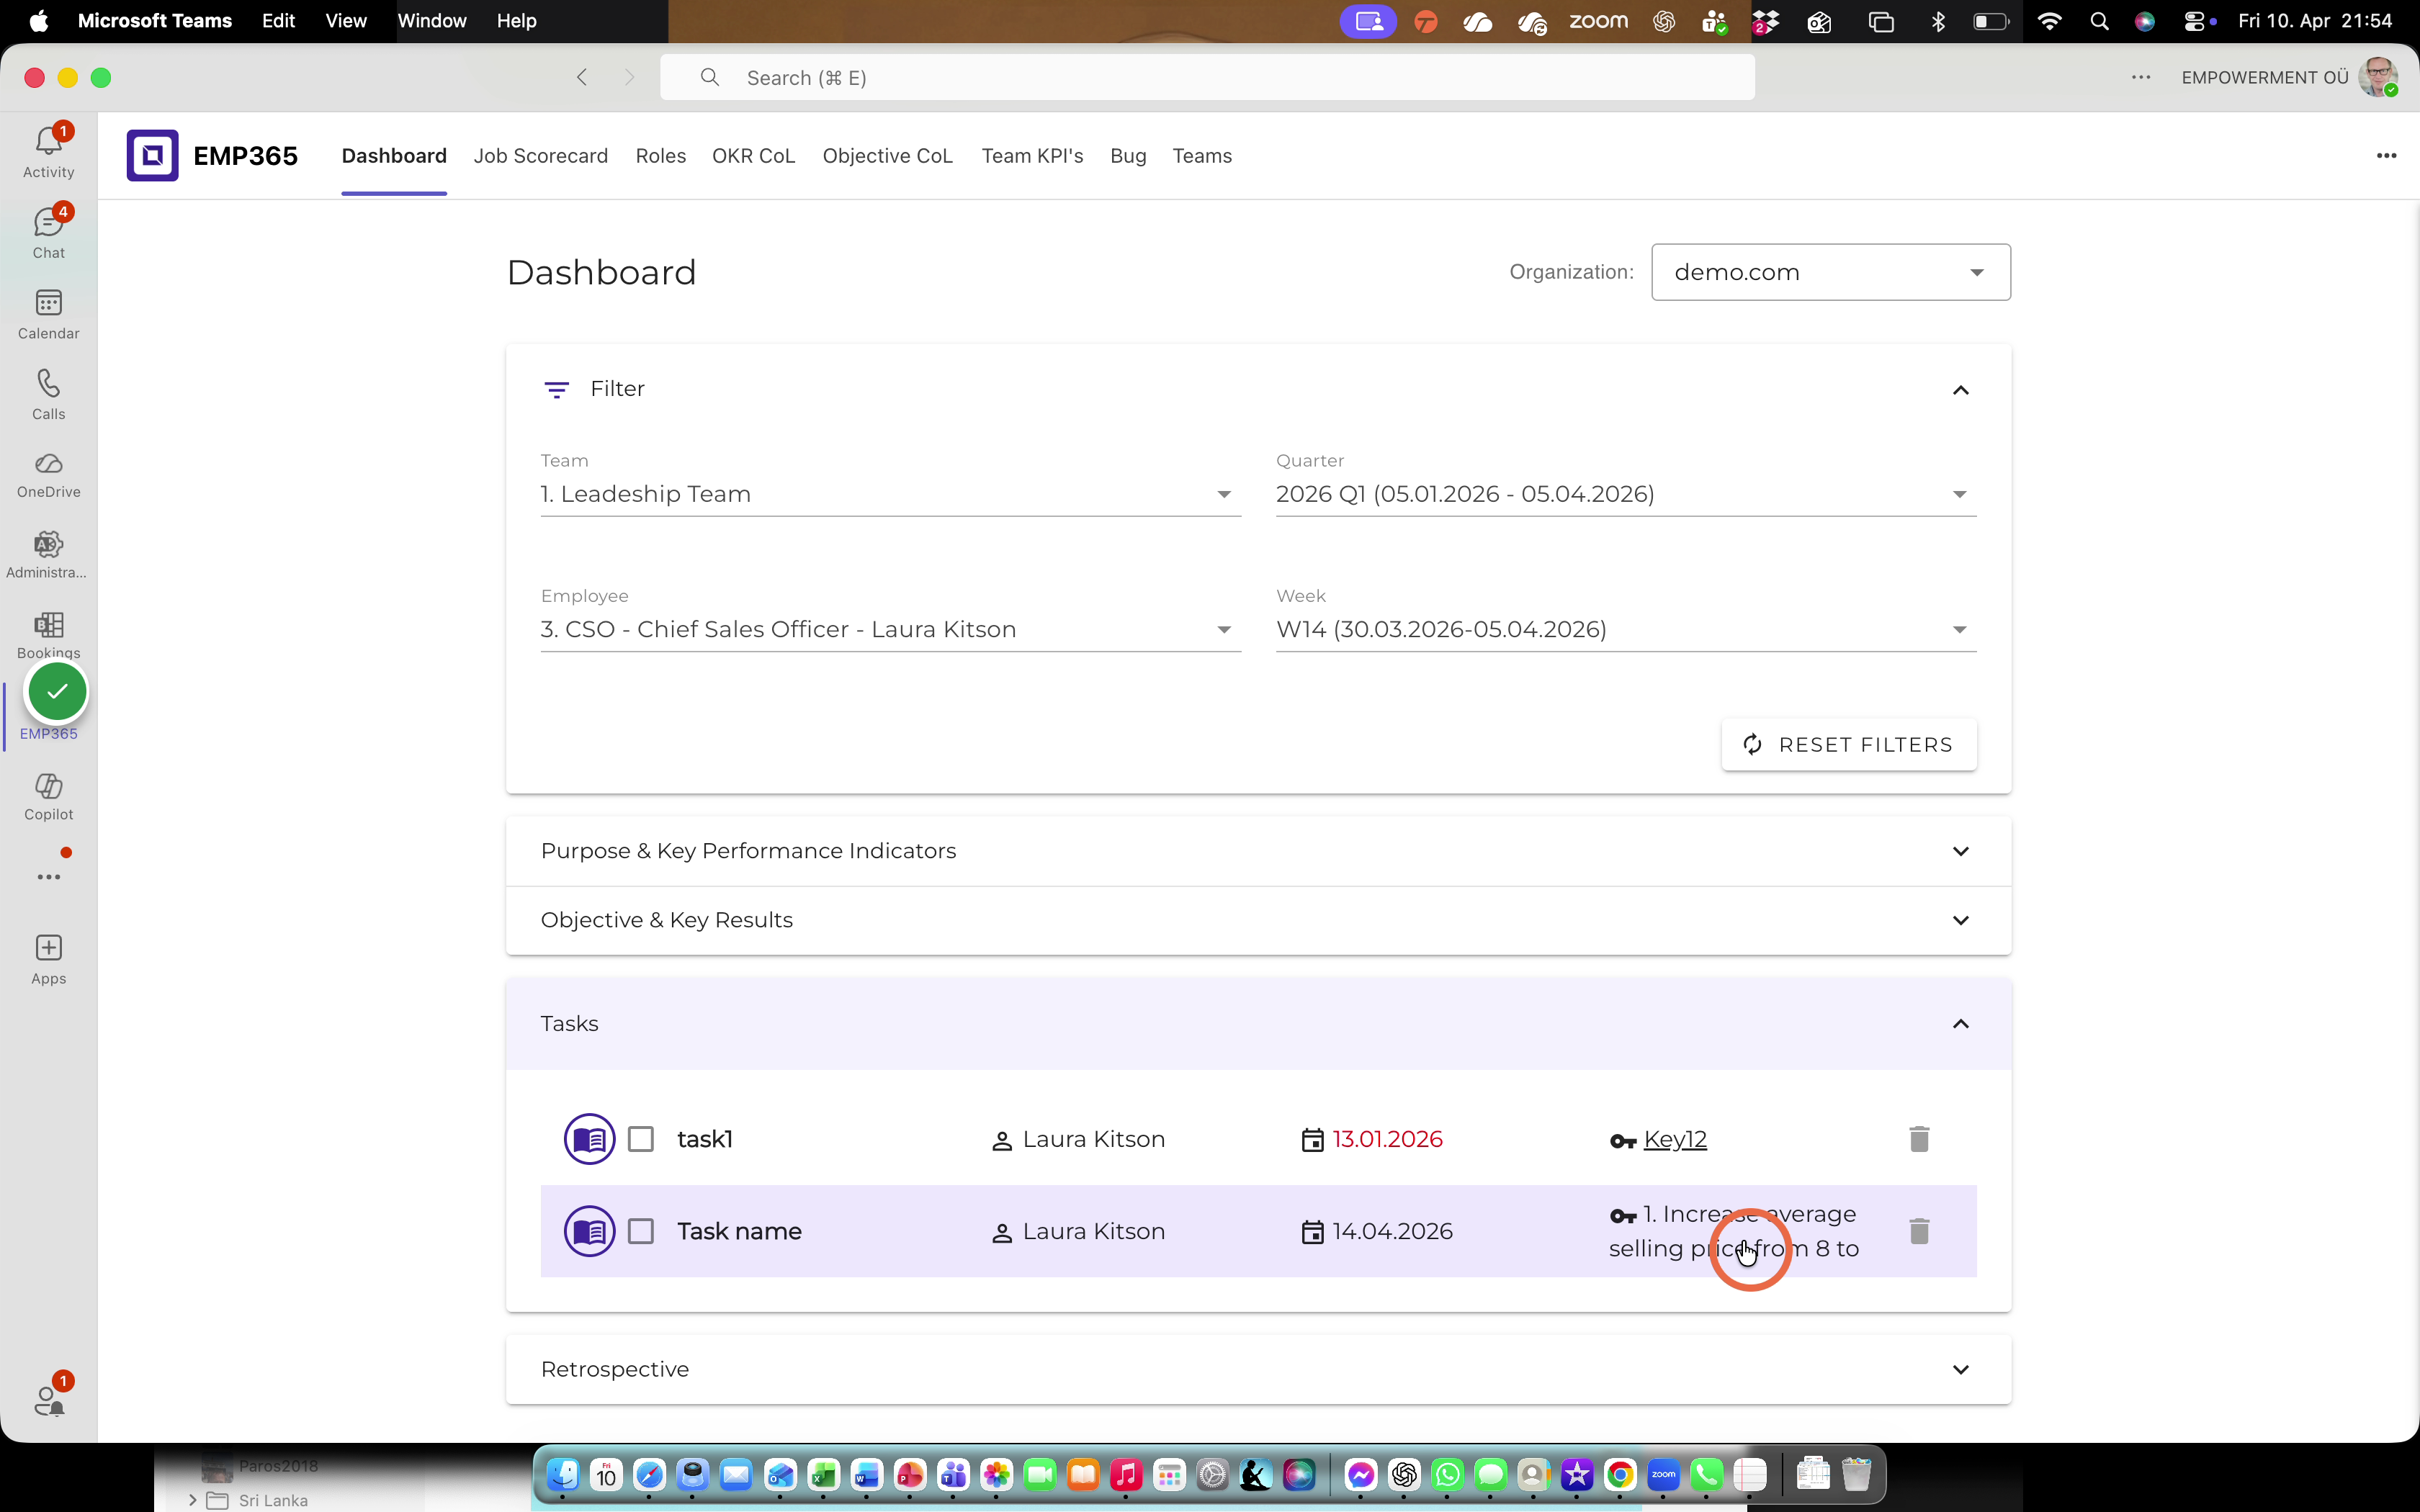Screen dimensions: 2420x1512
Task: Collapse the Filter panel
Action: [1960, 390]
